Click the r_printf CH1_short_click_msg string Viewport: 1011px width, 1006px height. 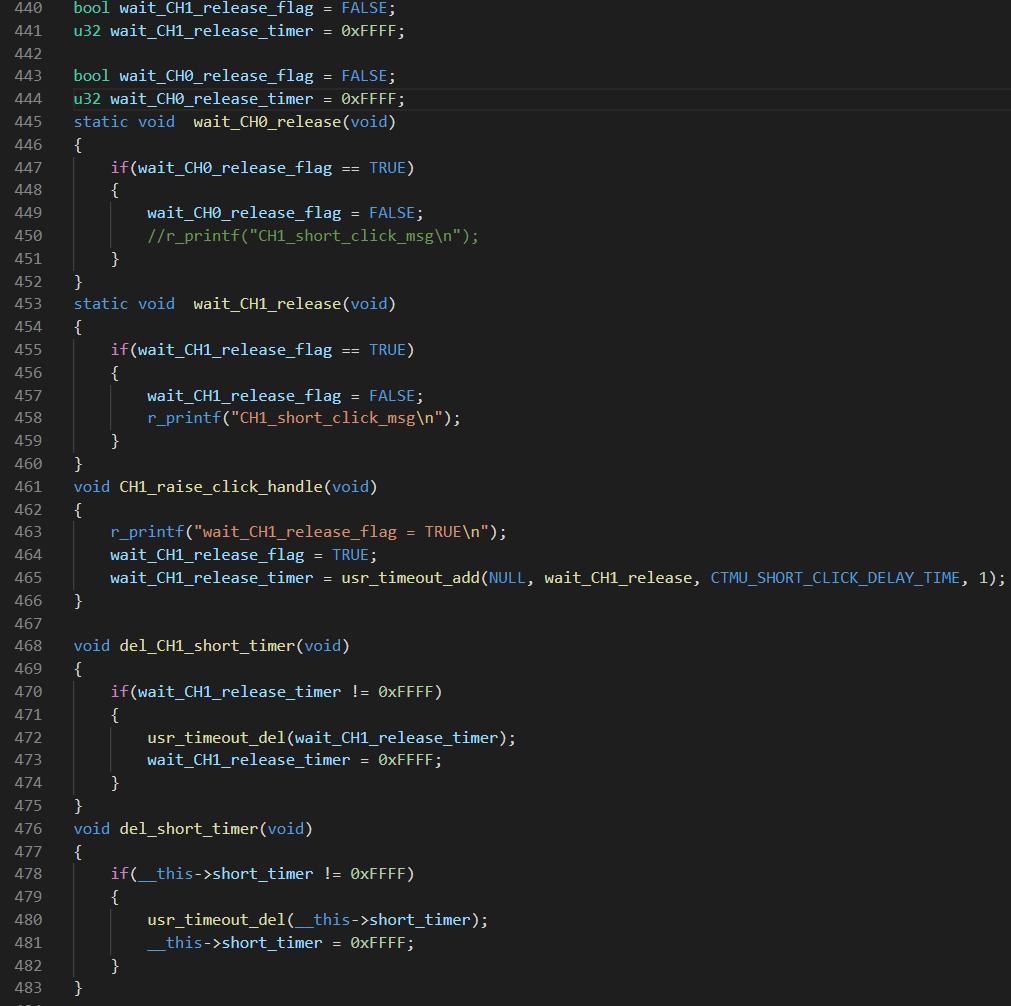(337, 419)
